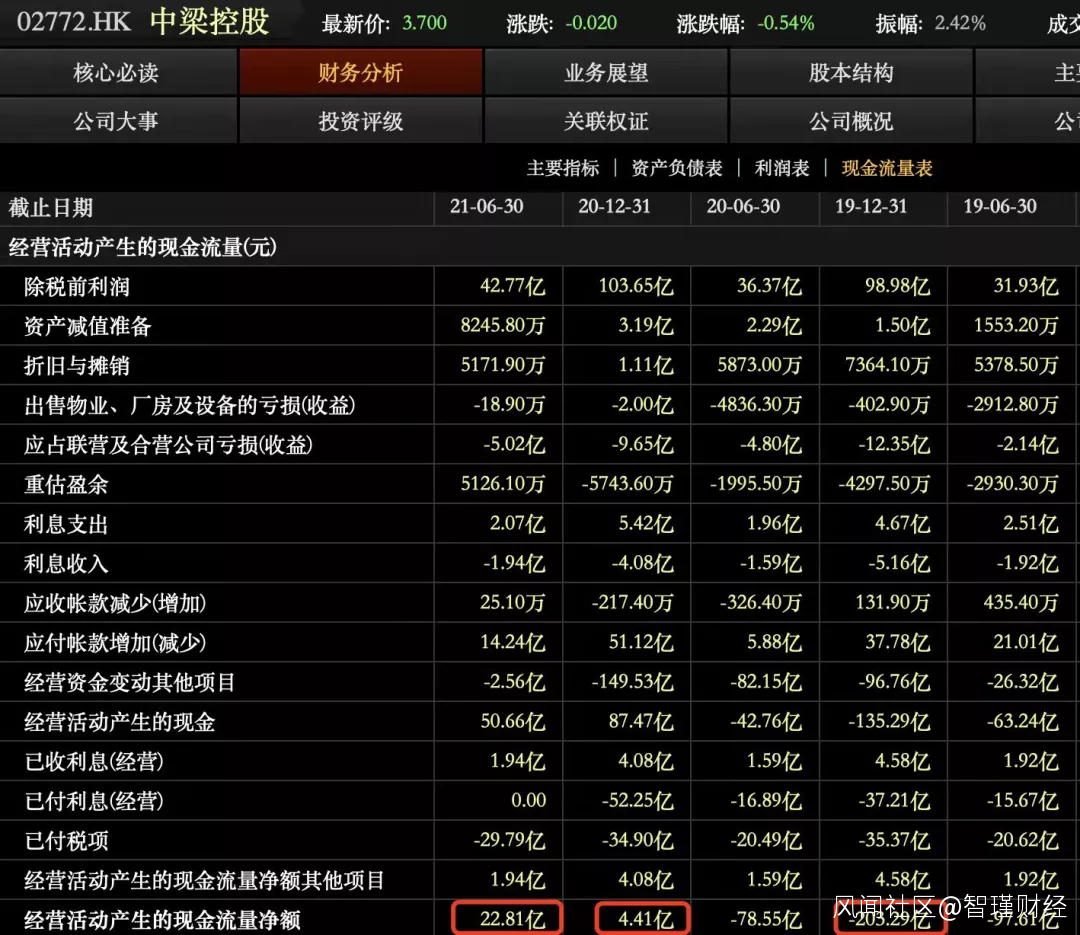Click the 02772.HK stock code
Screen dimensions: 1080x935
[73, 21]
